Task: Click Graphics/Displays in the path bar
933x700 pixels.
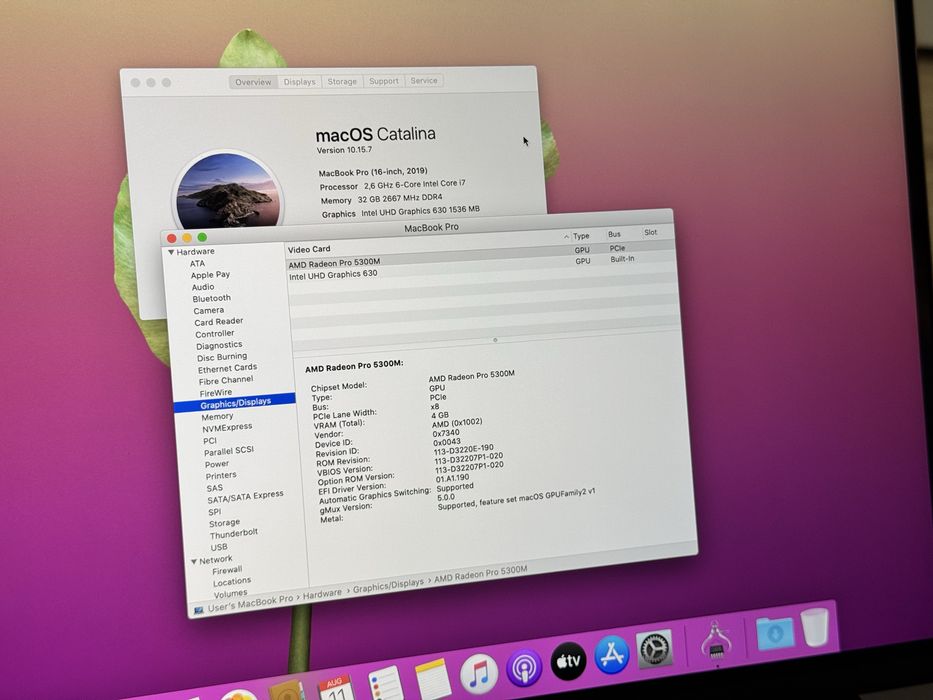Action: (388, 586)
